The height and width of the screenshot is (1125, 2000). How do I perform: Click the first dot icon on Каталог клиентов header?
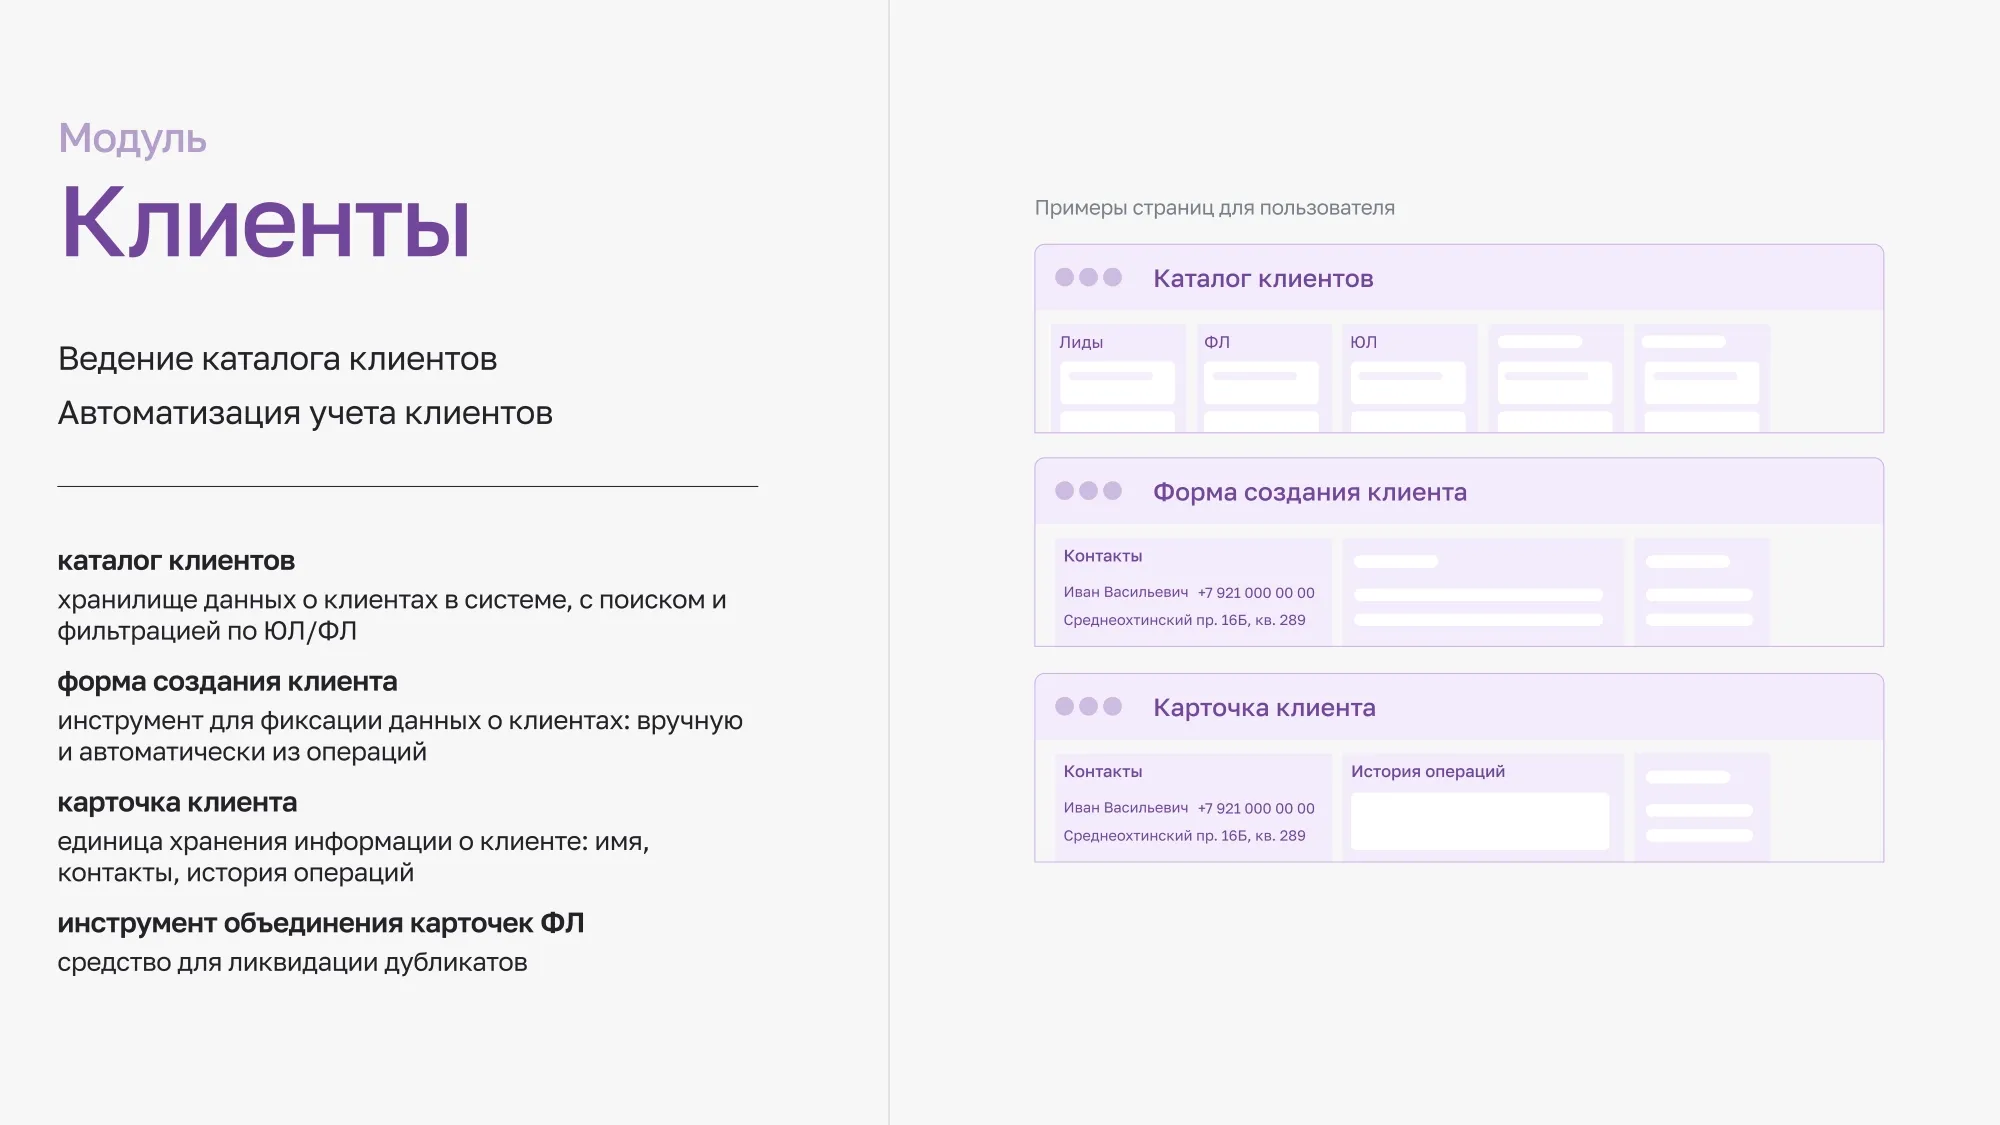tap(1063, 279)
